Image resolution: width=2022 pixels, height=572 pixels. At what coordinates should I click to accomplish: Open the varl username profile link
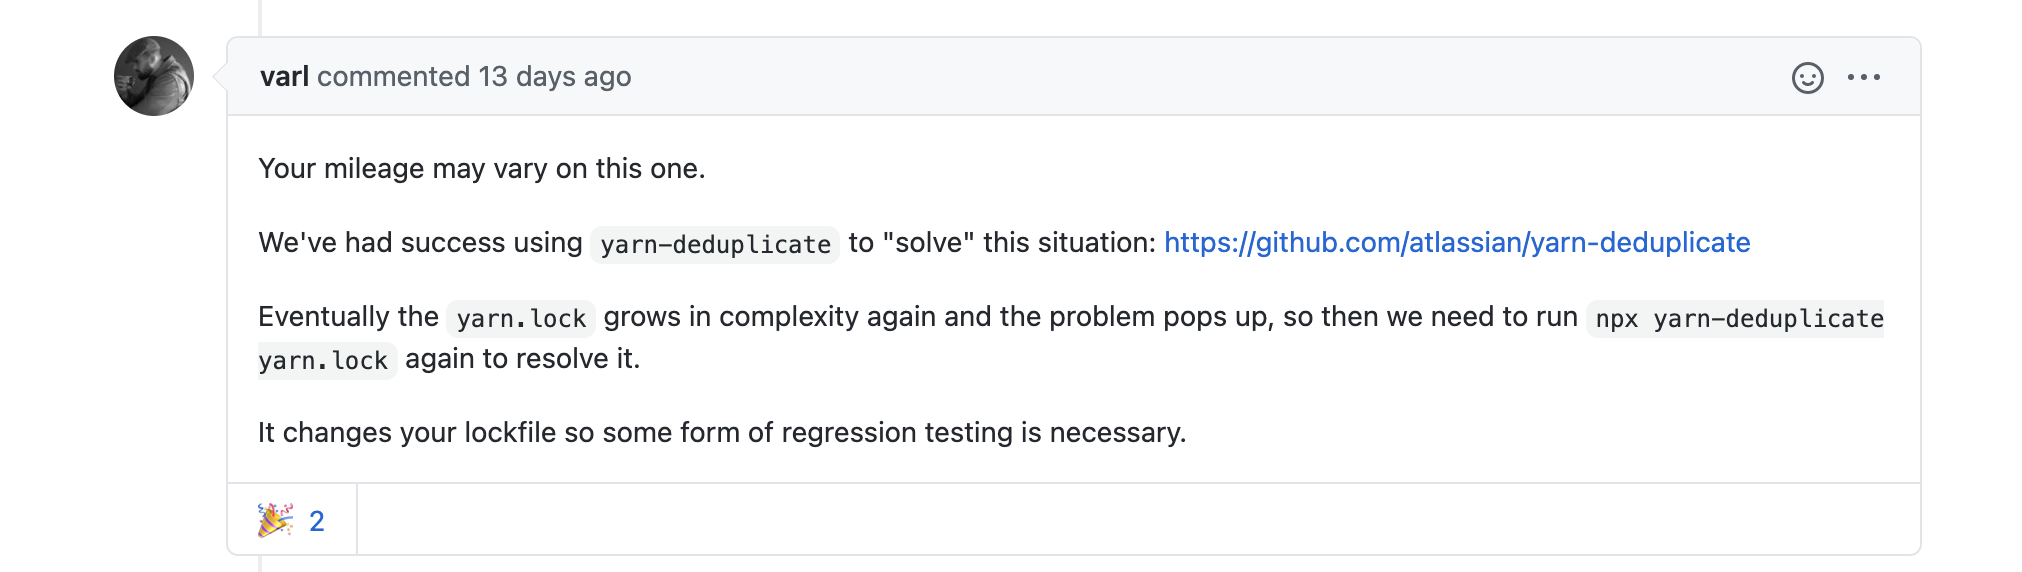(x=284, y=77)
